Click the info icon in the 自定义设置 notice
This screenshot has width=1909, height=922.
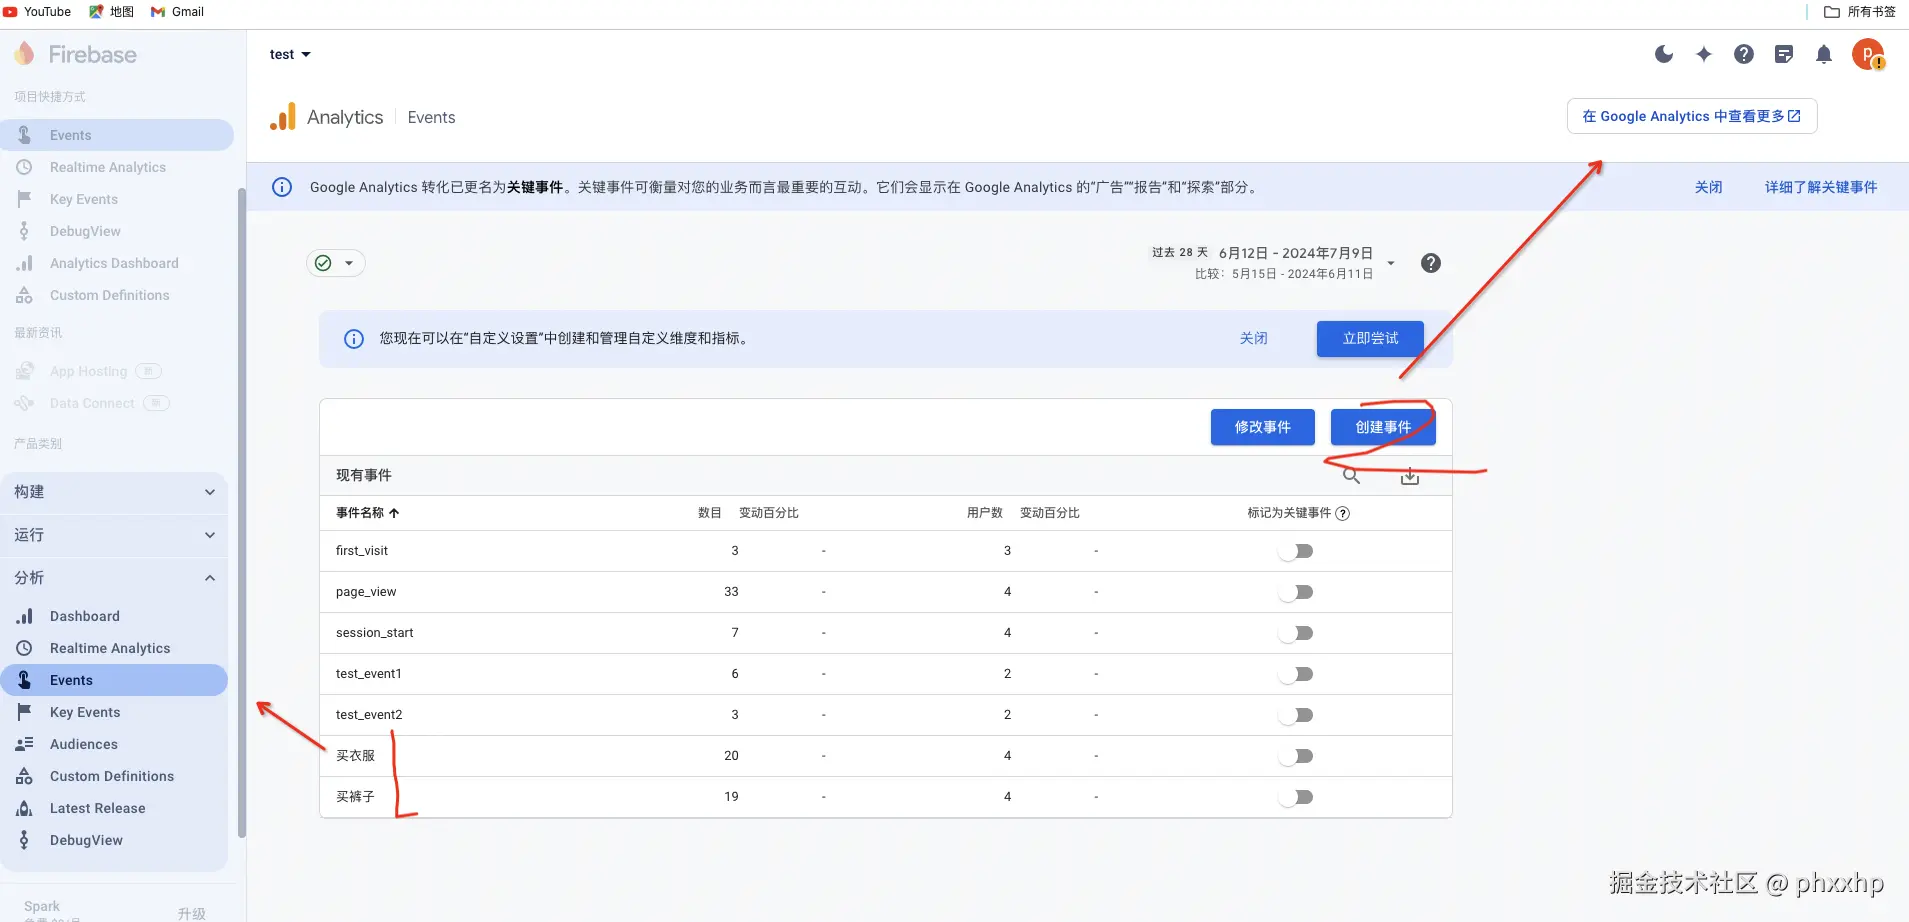click(x=354, y=339)
